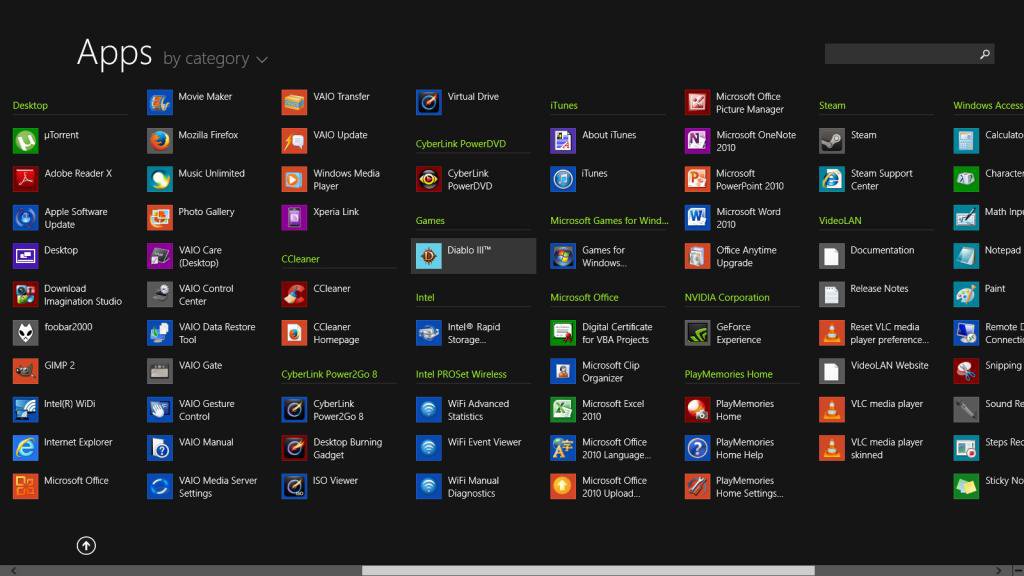Open 'About iTunes' label
This screenshot has width=1024, height=576.
pyautogui.click(x=609, y=135)
